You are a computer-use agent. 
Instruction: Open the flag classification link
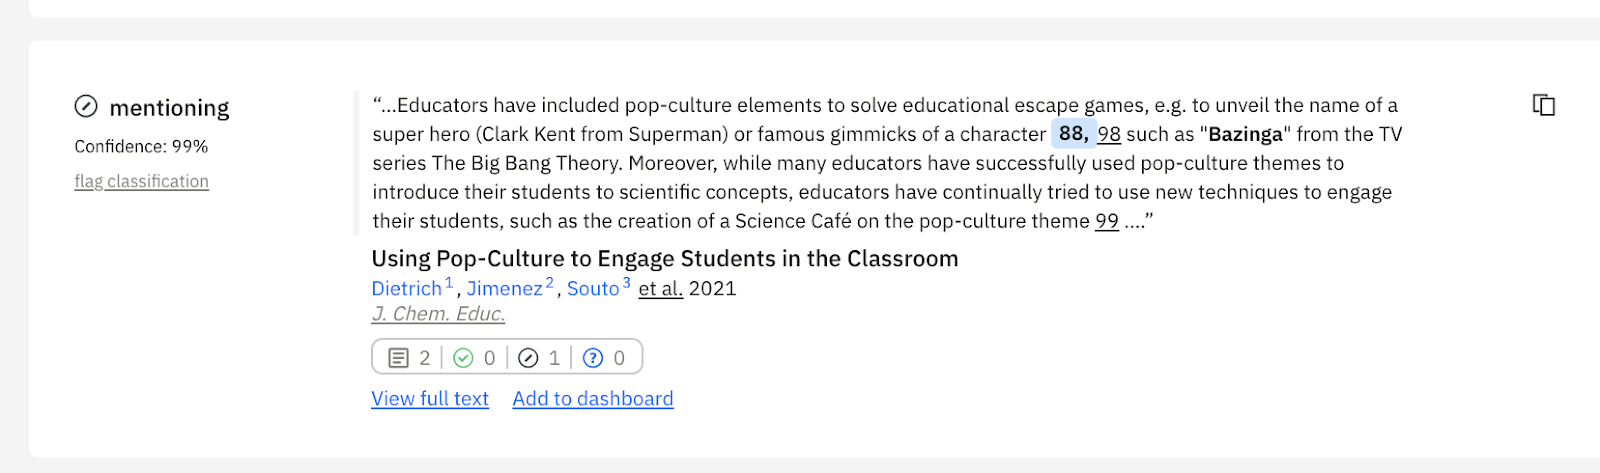(x=141, y=181)
